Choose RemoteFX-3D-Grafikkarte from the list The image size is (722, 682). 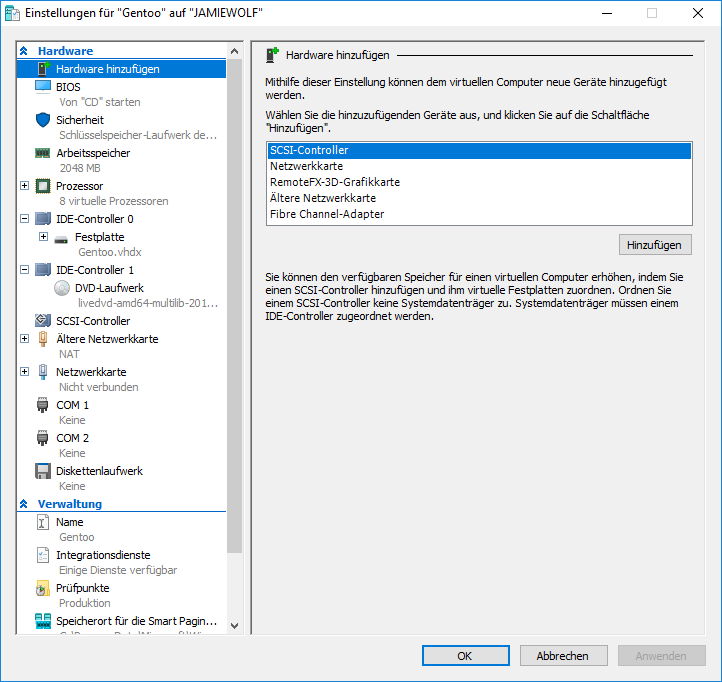[334, 182]
